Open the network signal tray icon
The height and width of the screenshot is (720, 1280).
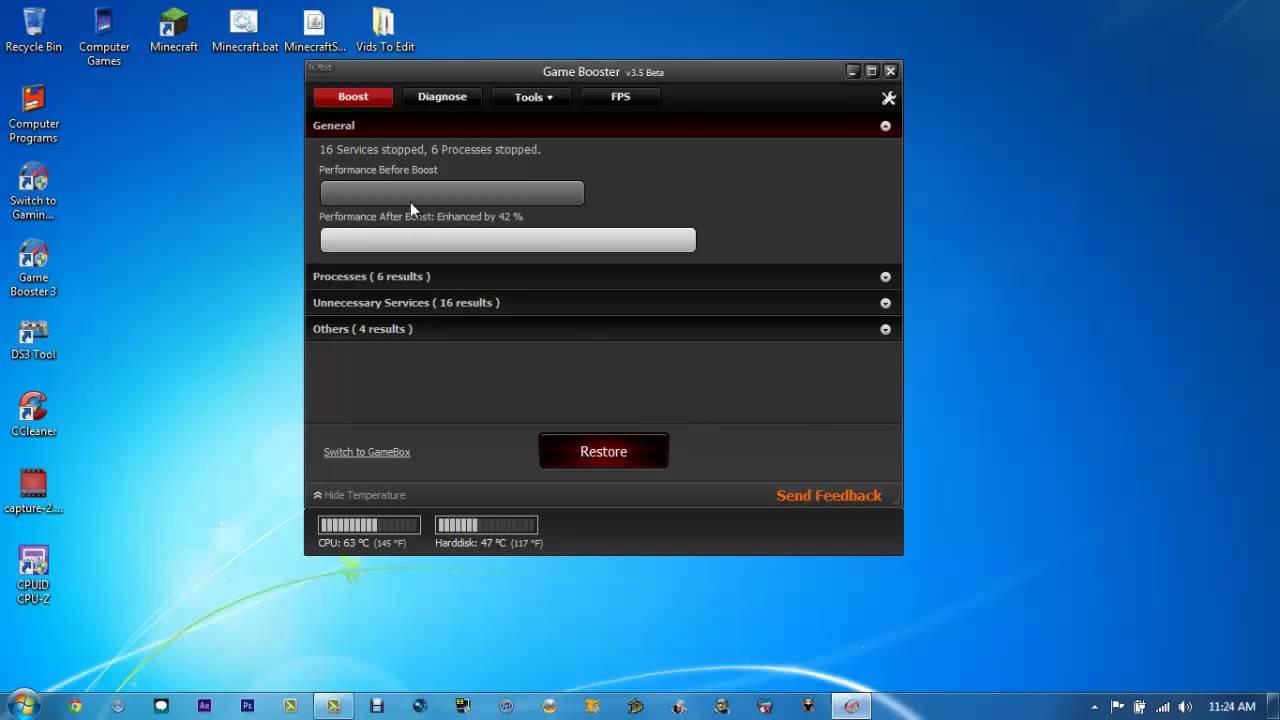point(1162,706)
